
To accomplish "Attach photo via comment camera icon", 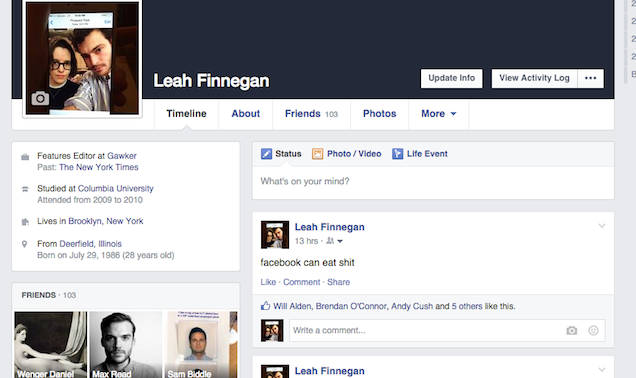I will [572, 331].
